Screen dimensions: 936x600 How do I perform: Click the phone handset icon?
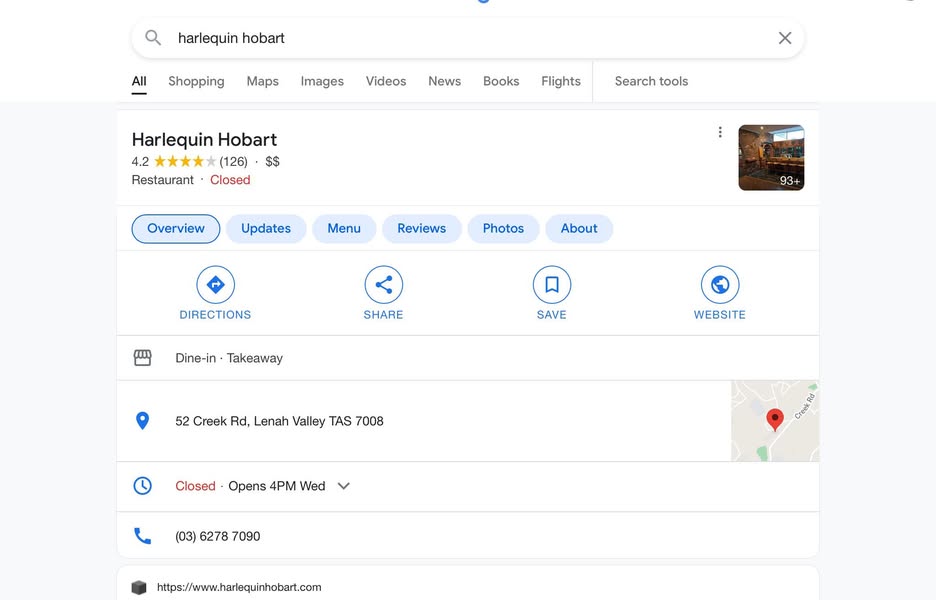point(142,536)
